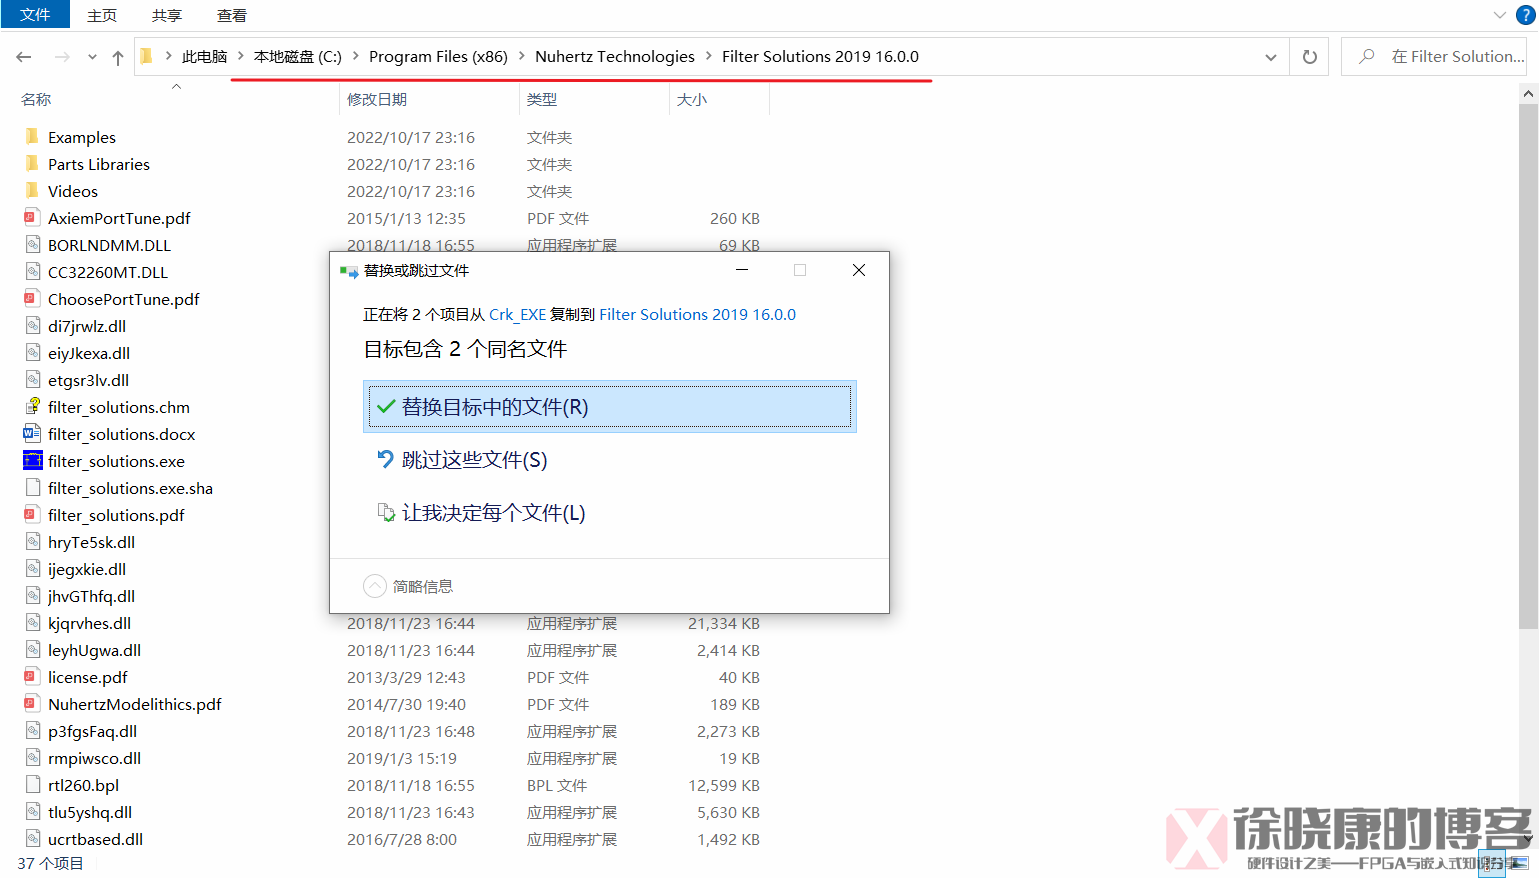The height and width of the screenshot is (878, 1539).
Task: Expand chevron after 此电脑 breadcrumb
Action: [241, 57]
